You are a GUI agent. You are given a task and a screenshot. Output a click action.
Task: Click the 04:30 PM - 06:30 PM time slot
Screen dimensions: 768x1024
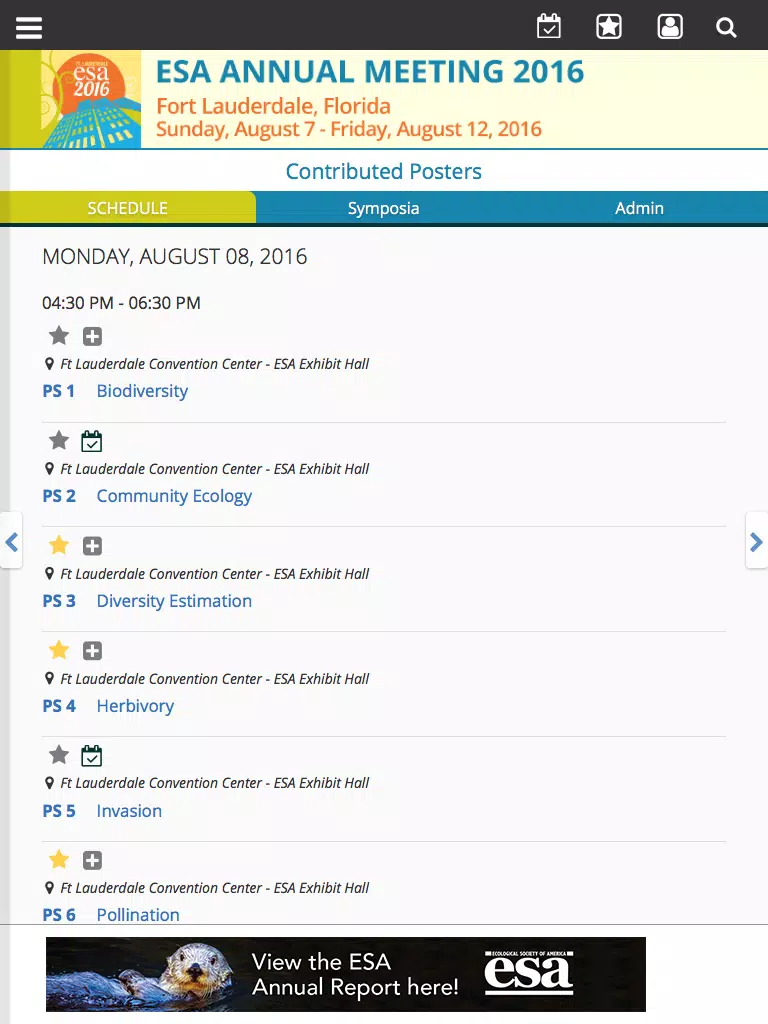121,303
